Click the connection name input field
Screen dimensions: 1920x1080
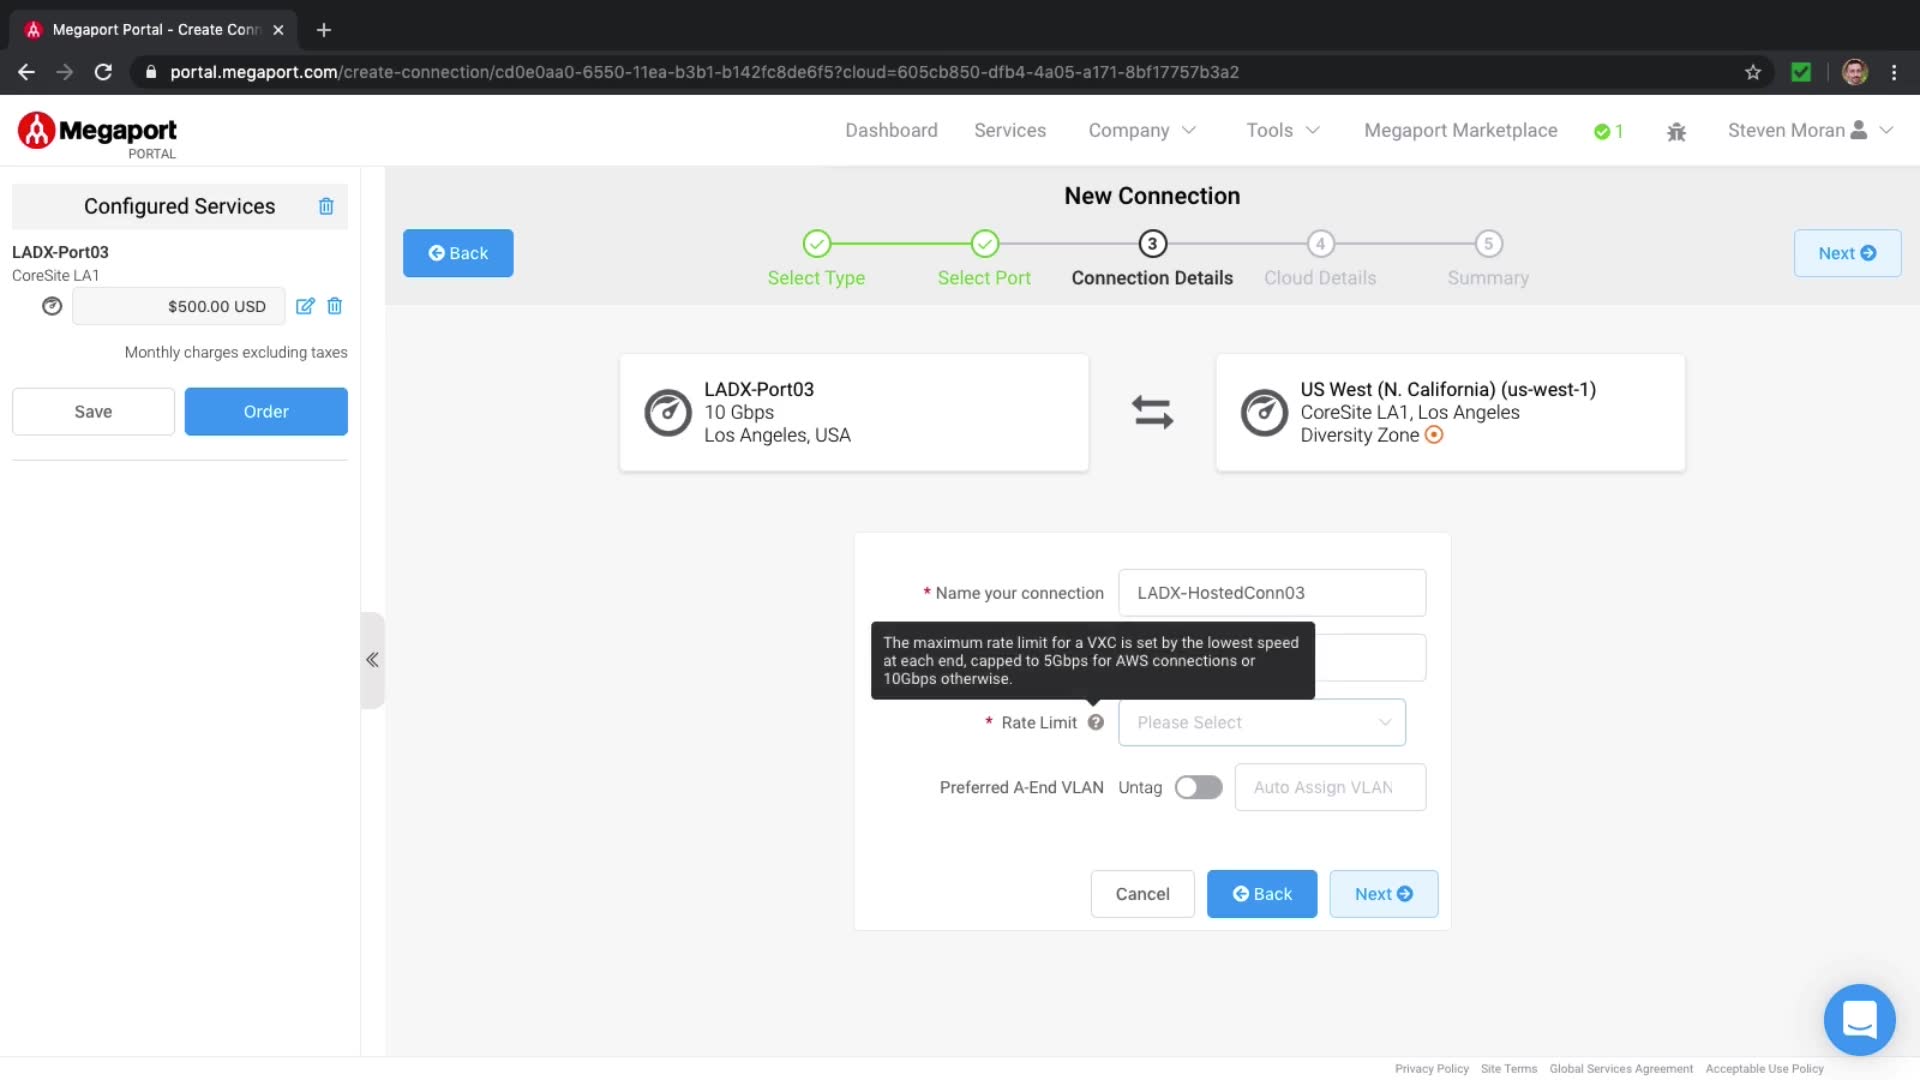point(1271,593)
